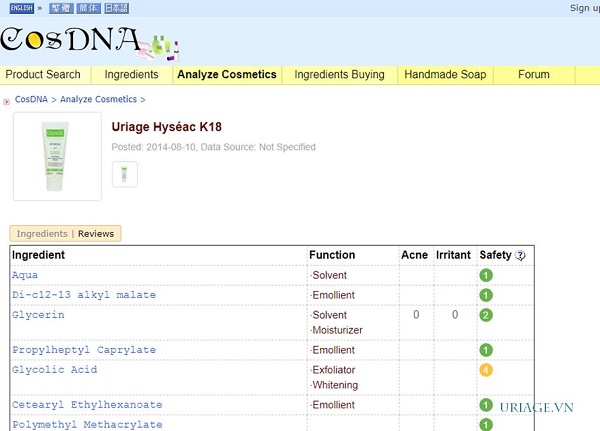Open the Product Search menu
Image resolution: width=600 pixels, height=431 pixels.
(x=43, y=75)
